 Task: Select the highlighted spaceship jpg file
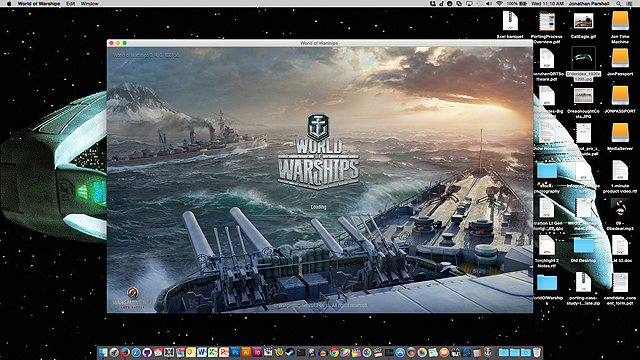tap(583, 58)
